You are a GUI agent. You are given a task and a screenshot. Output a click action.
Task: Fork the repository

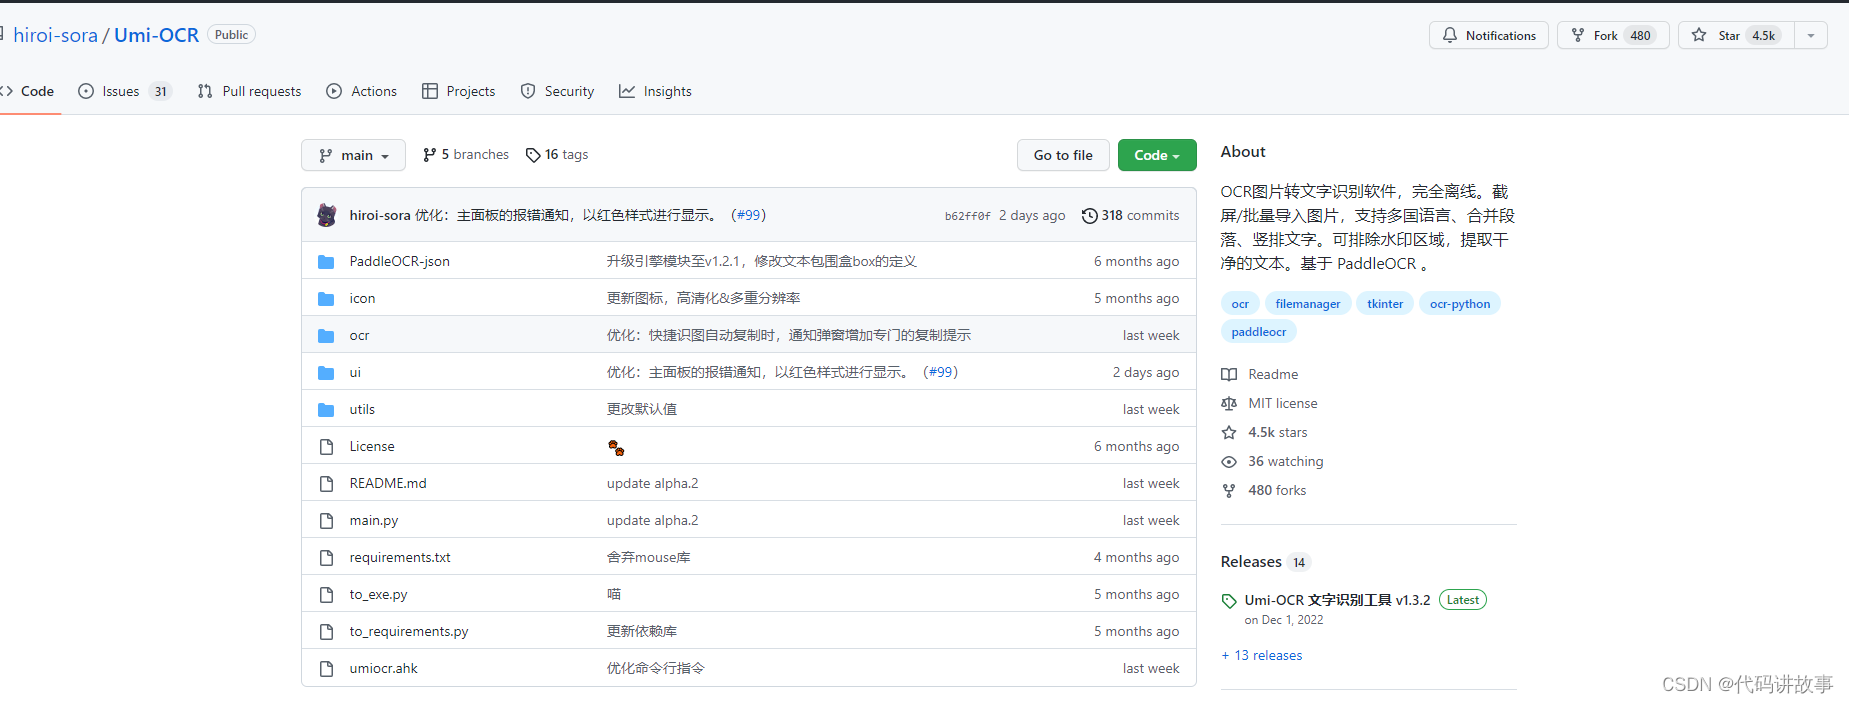pyautogui.click(x=1613, y=35)
